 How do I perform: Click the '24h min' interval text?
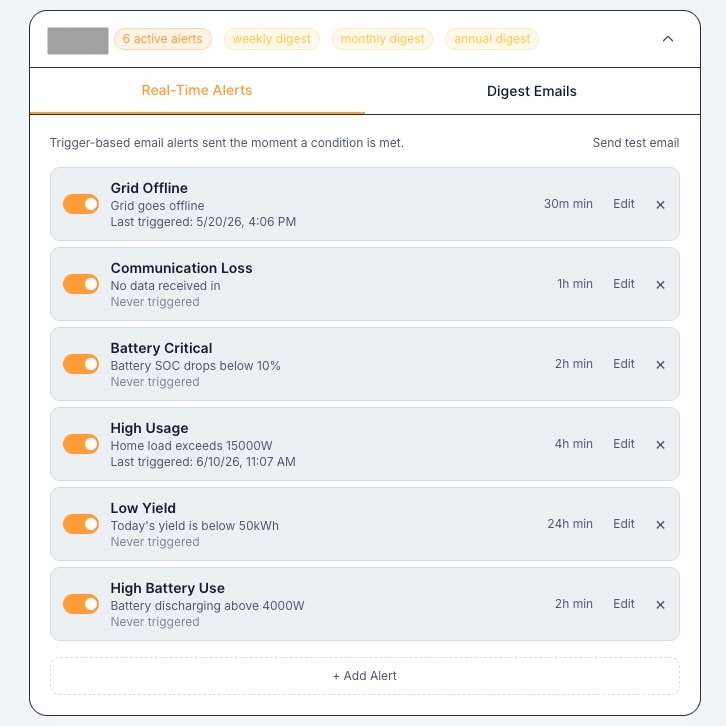pos(570,524)
